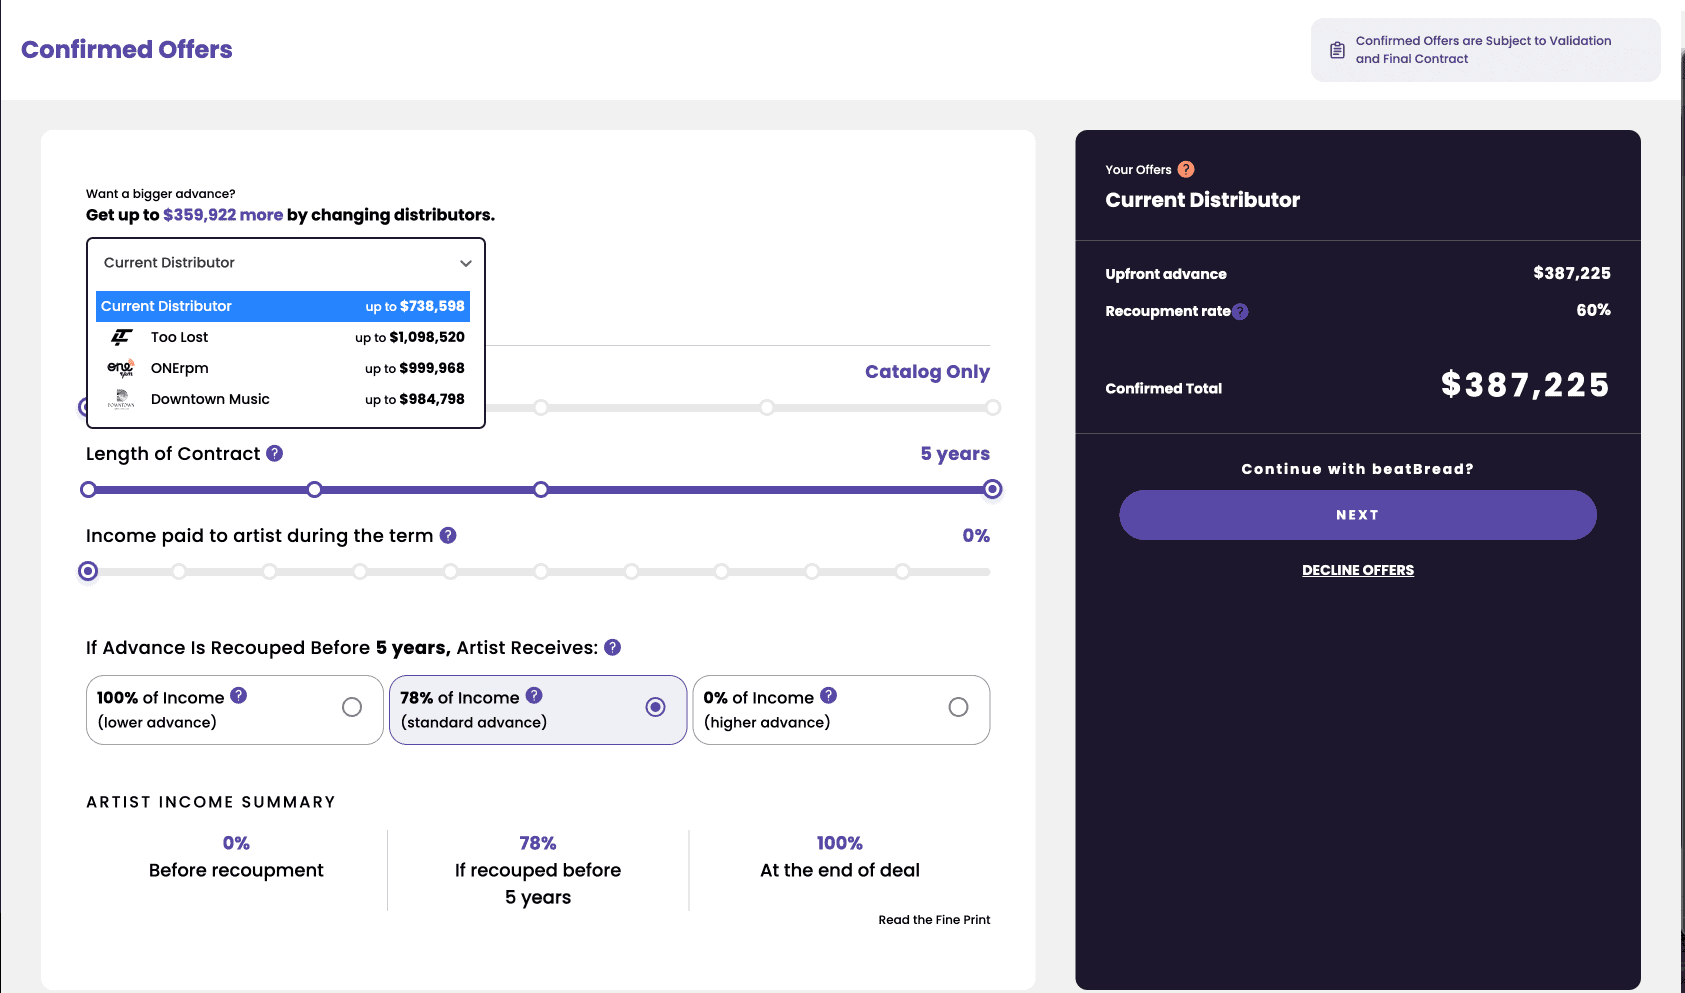The height and width of the screenshot is (993, 1685).
Task: Click the help icon next to Length of Contract
Action: [273, 453]
